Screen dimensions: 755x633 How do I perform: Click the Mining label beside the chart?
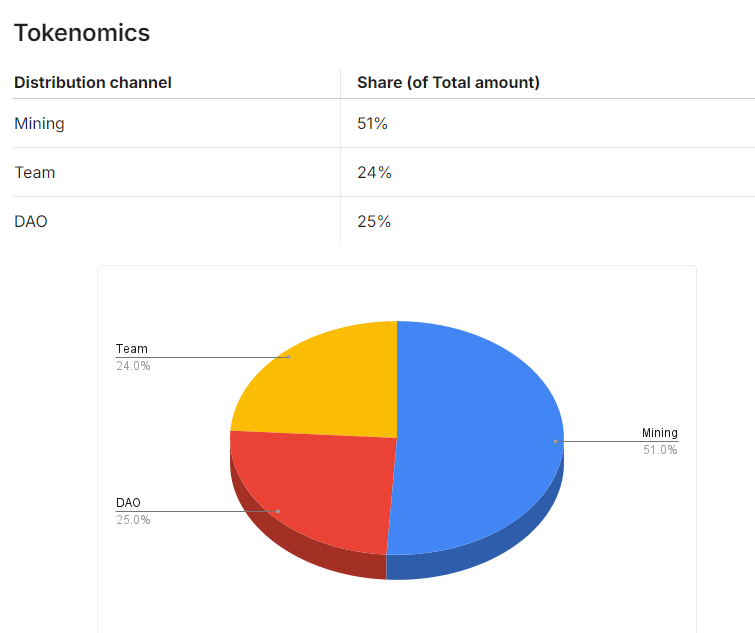660,433
